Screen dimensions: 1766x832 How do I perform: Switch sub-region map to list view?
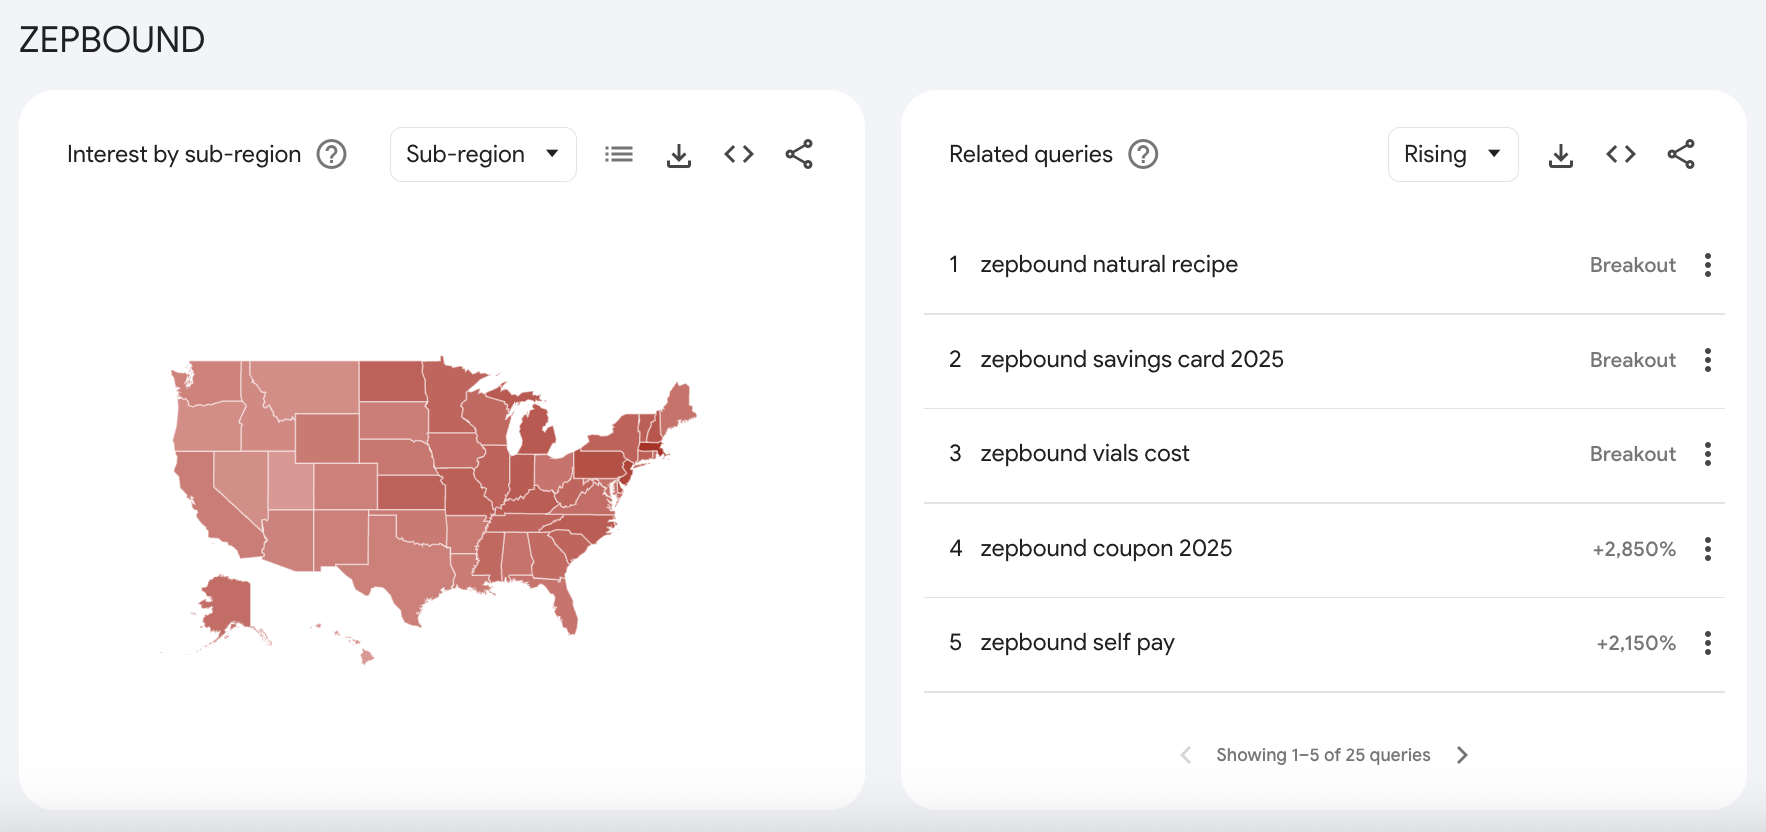point(619,154)
